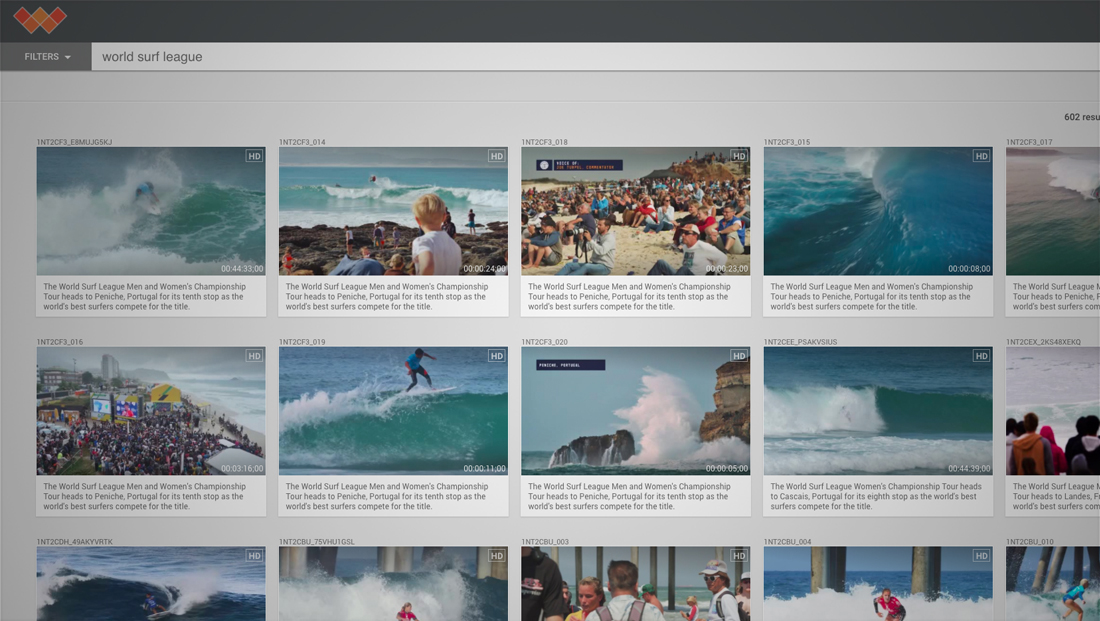The width and height of the screenshot is (1100, 621).
Task: Open thumbnail for clip 1NT2CF3_018
Action: point(636,211)
